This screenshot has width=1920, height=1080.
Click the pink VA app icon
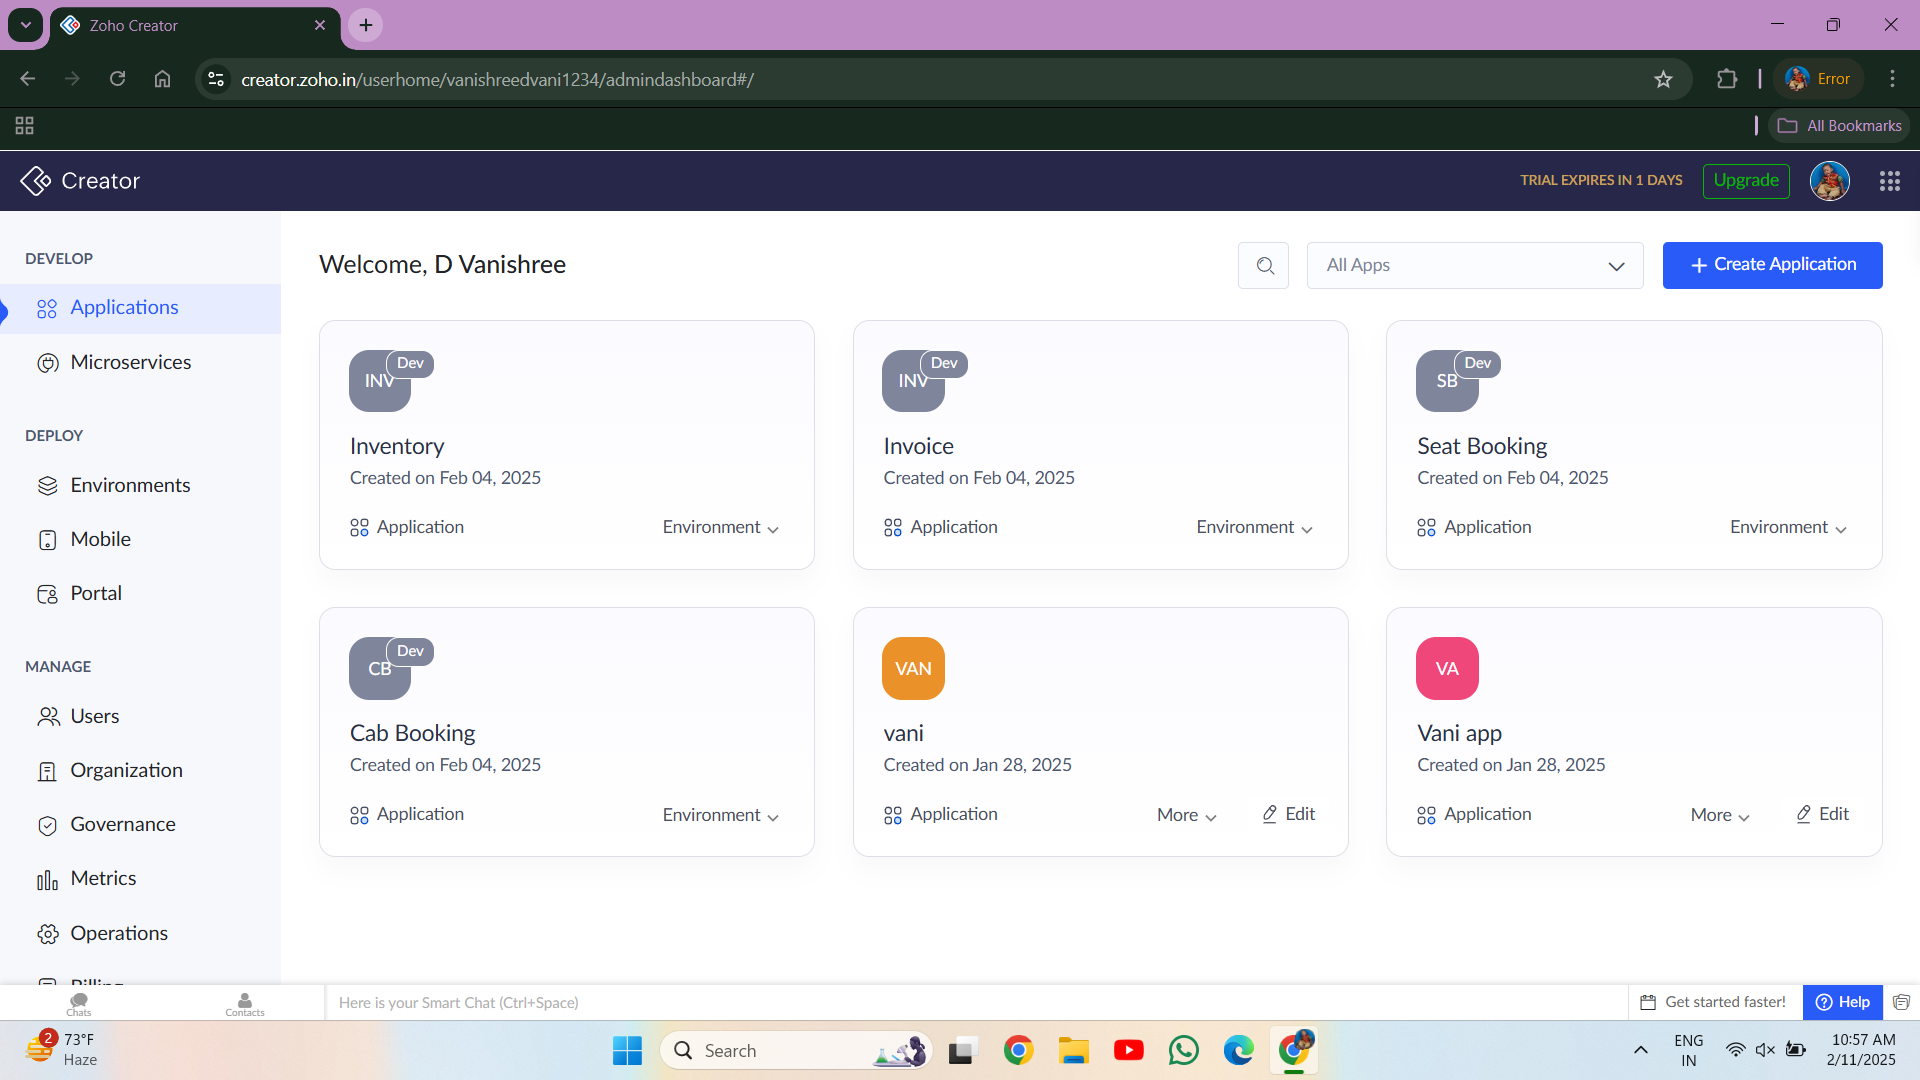click(x=1446, y=668)
